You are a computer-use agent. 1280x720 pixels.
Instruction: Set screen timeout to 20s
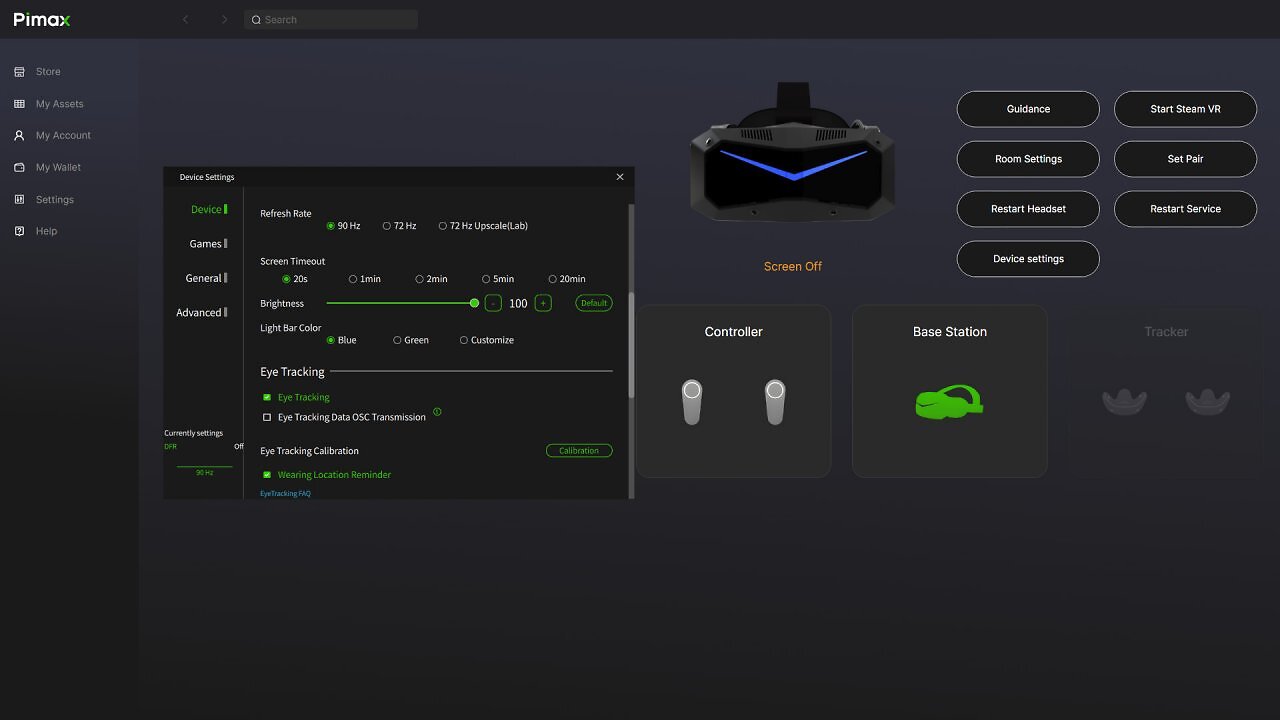coord(295,279)
